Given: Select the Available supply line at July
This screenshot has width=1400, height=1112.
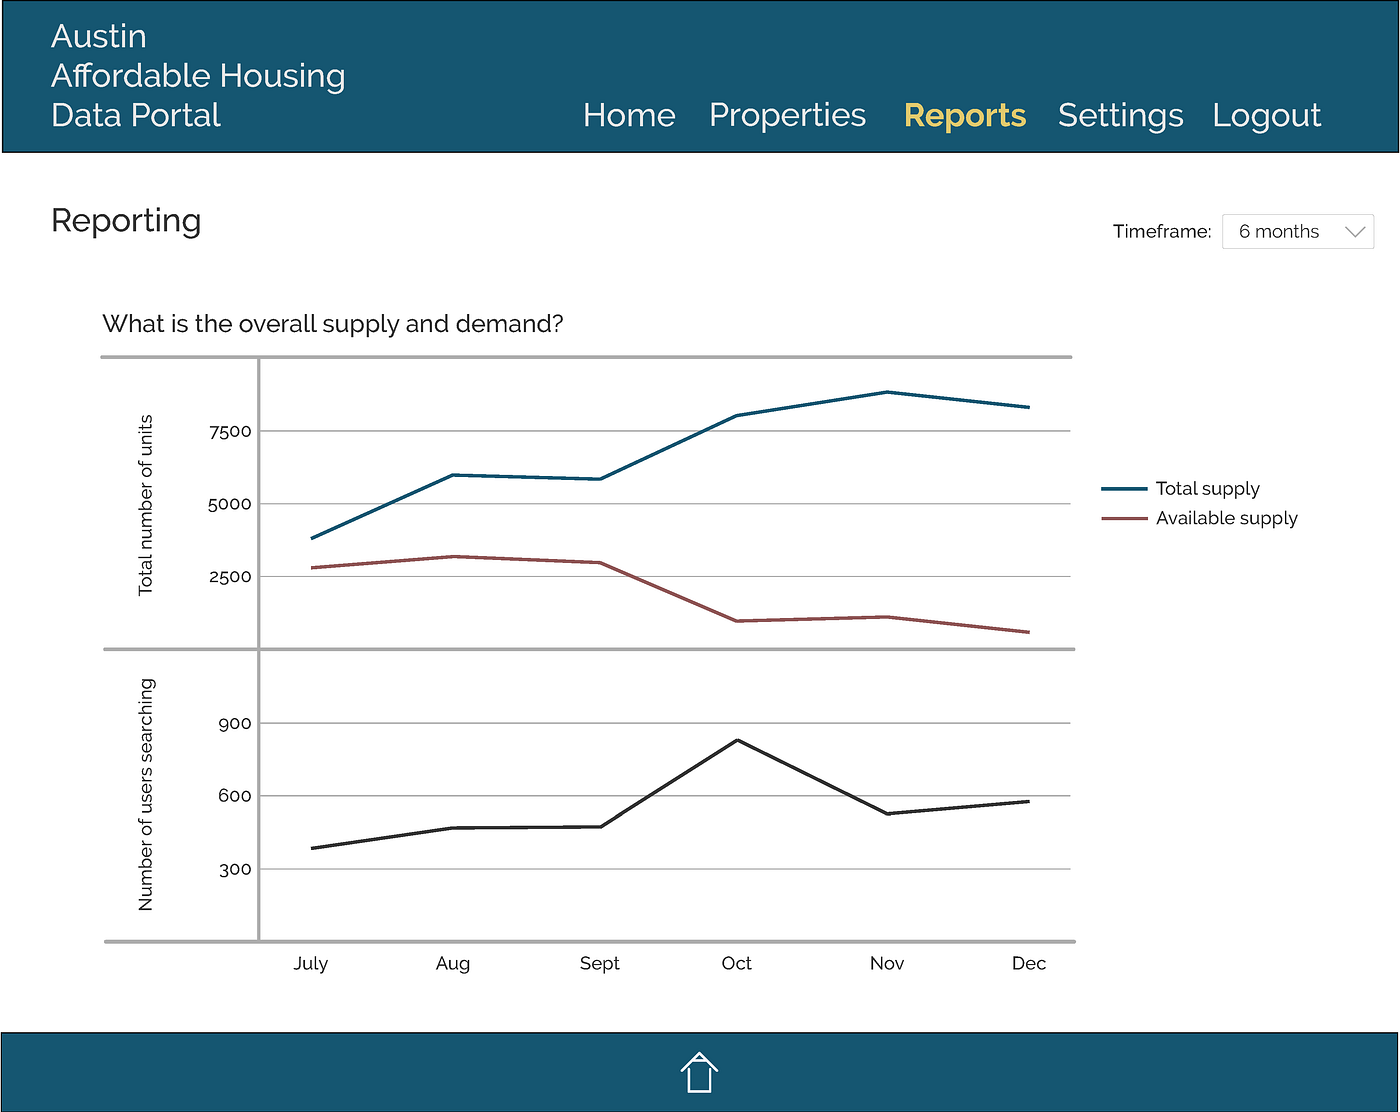Looking at the screenshot, I should pyautogui.click(x=311, y=568).
